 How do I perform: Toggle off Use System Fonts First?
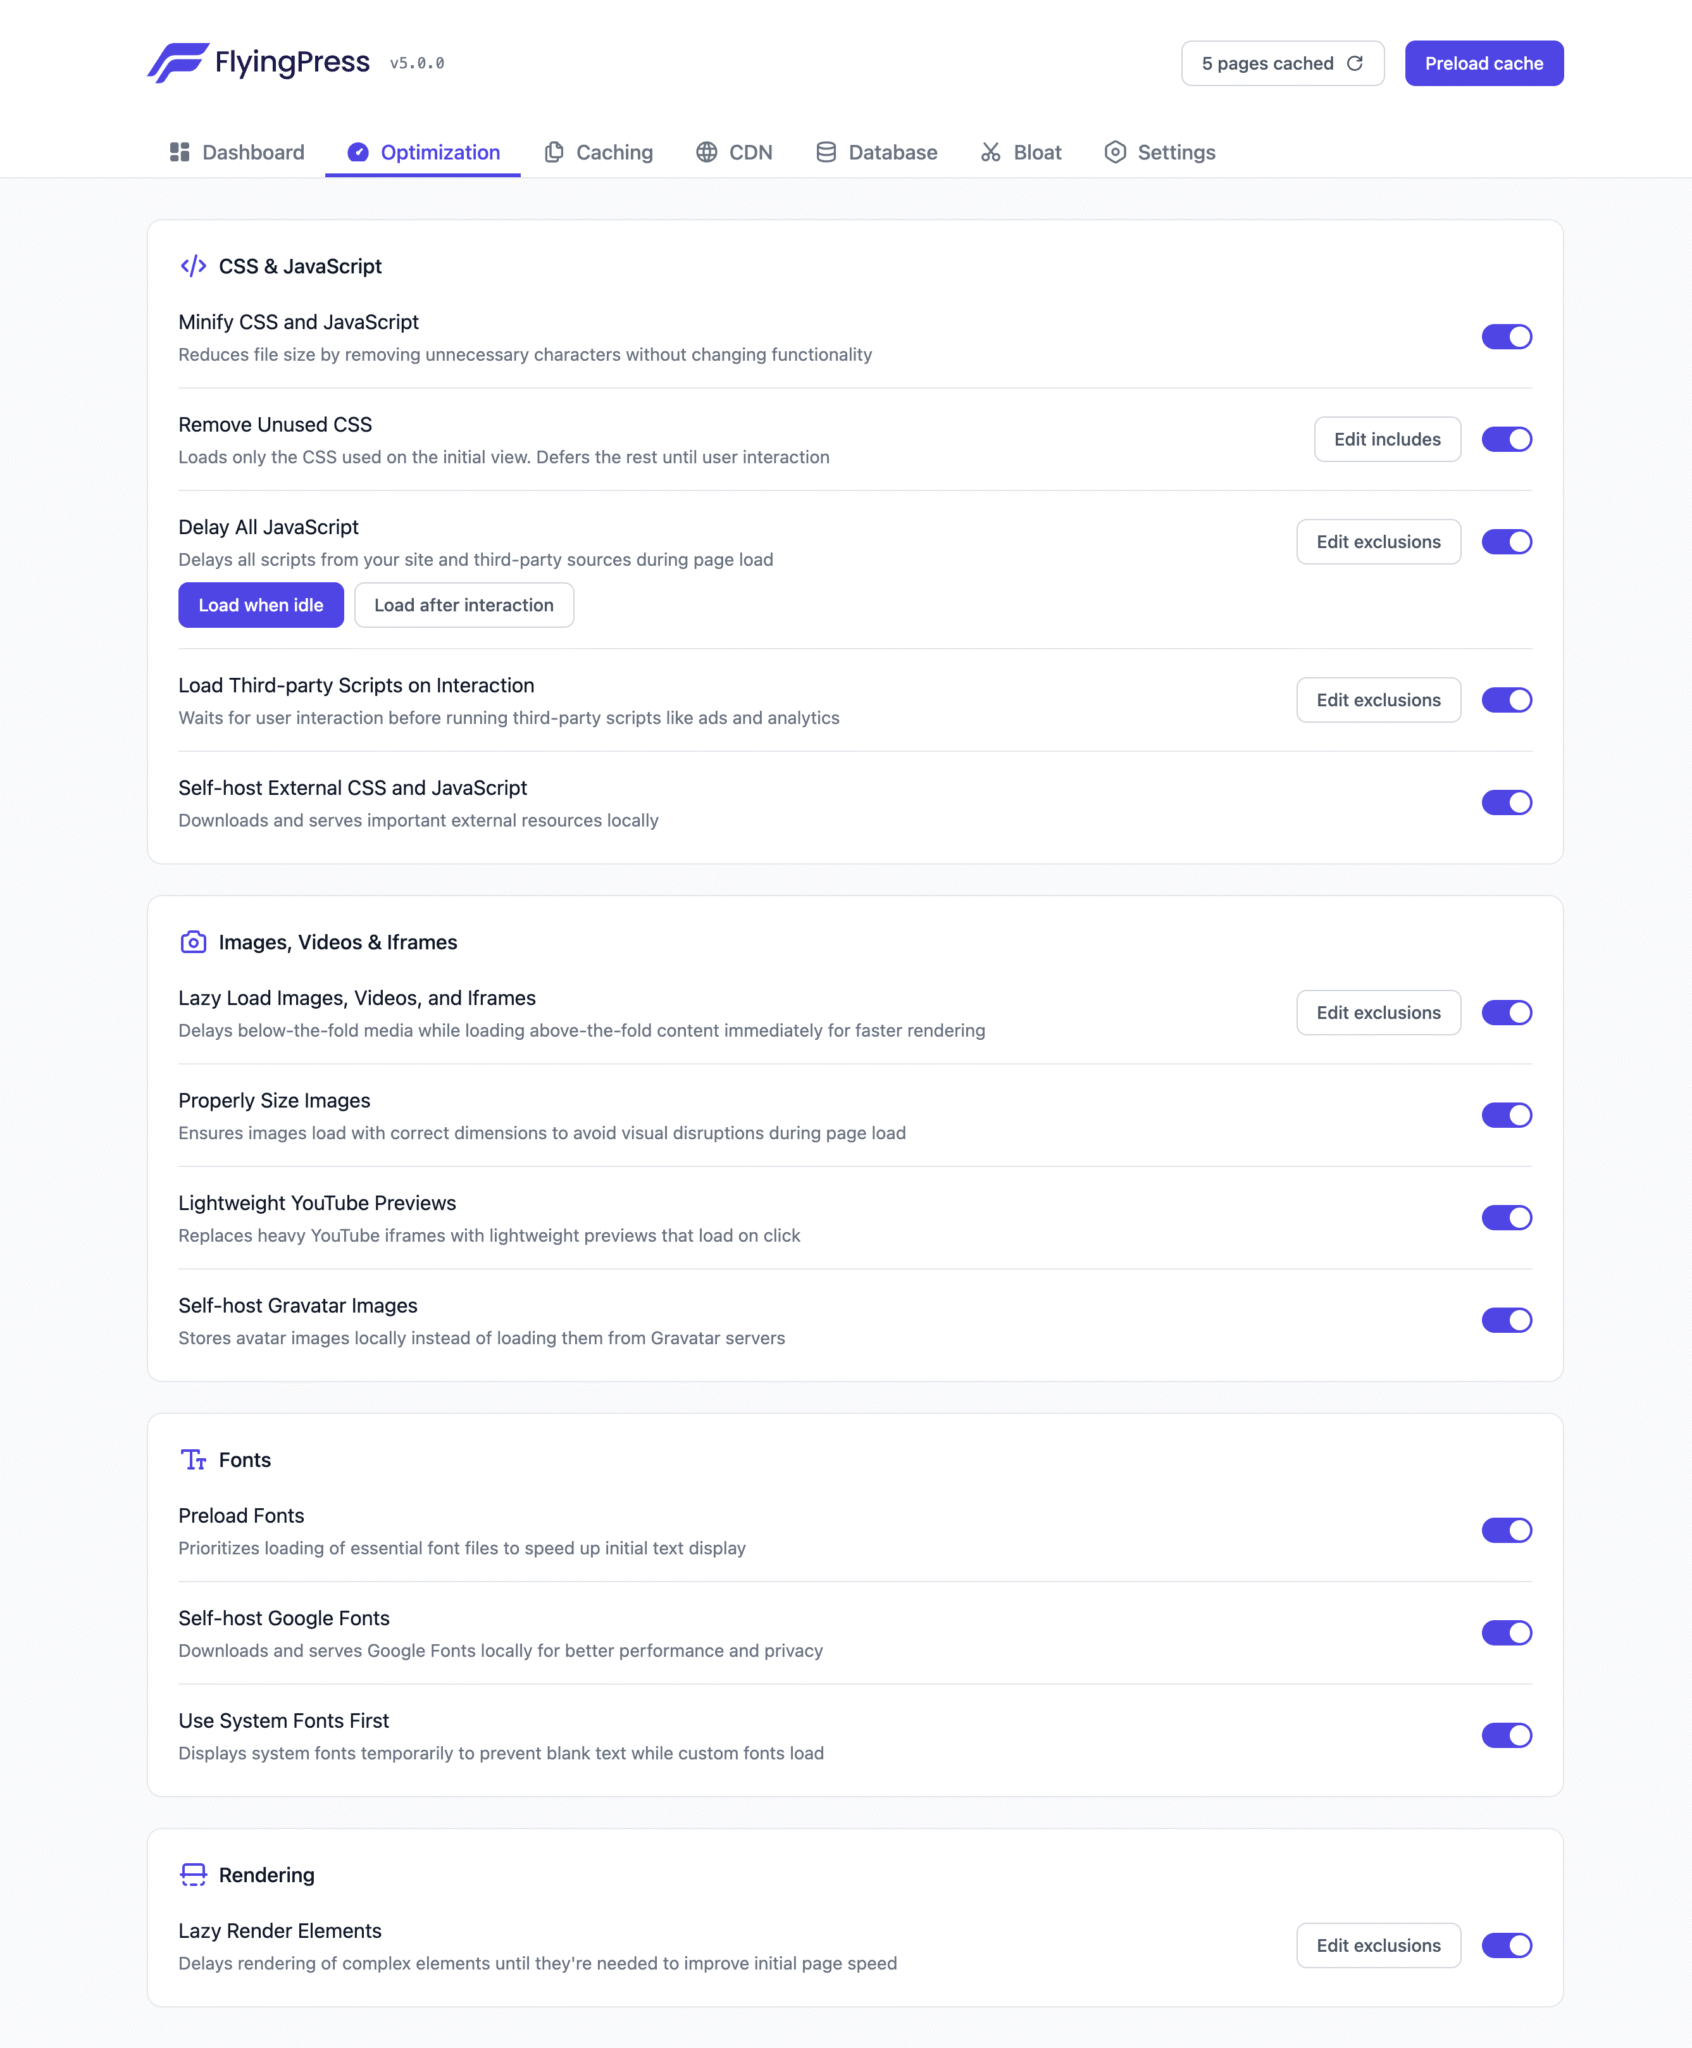click(x=1506, y=1735)
